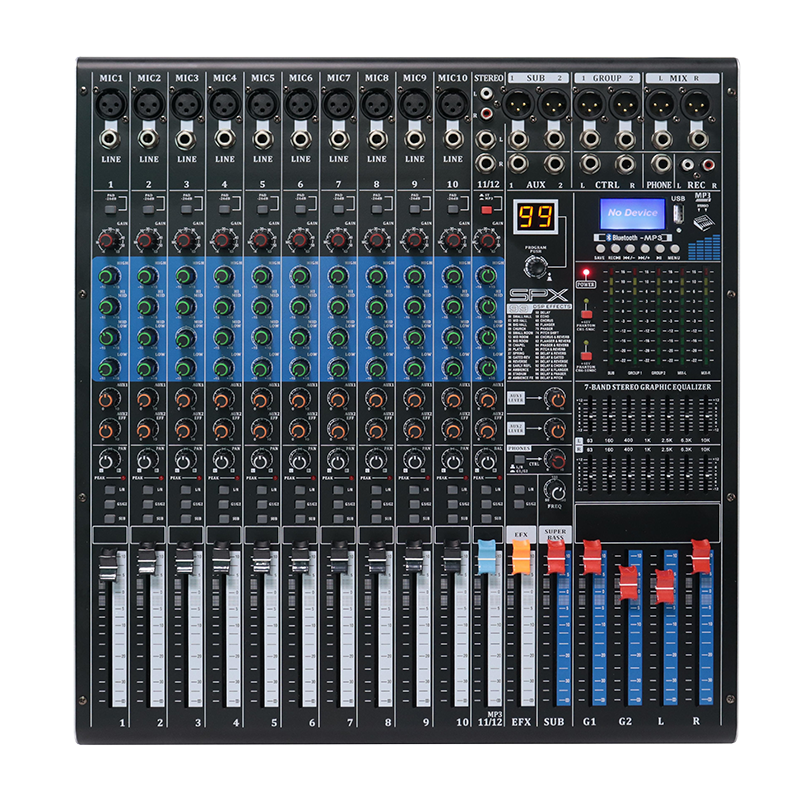
Task: Hit the play/pause button on the MP3 player
Action: 660,249
